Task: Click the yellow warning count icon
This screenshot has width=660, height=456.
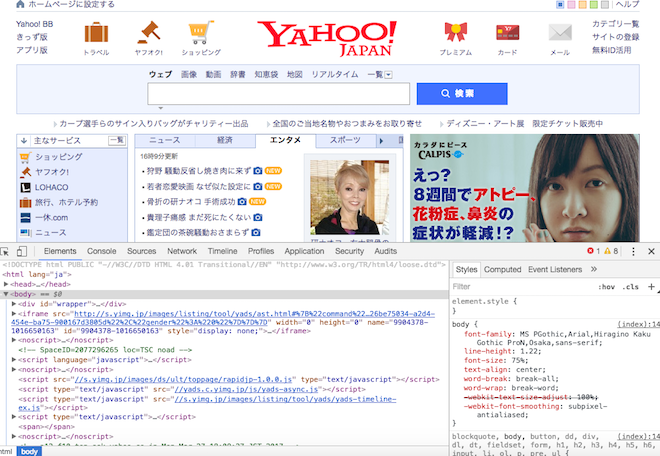Action: (607, 251)
